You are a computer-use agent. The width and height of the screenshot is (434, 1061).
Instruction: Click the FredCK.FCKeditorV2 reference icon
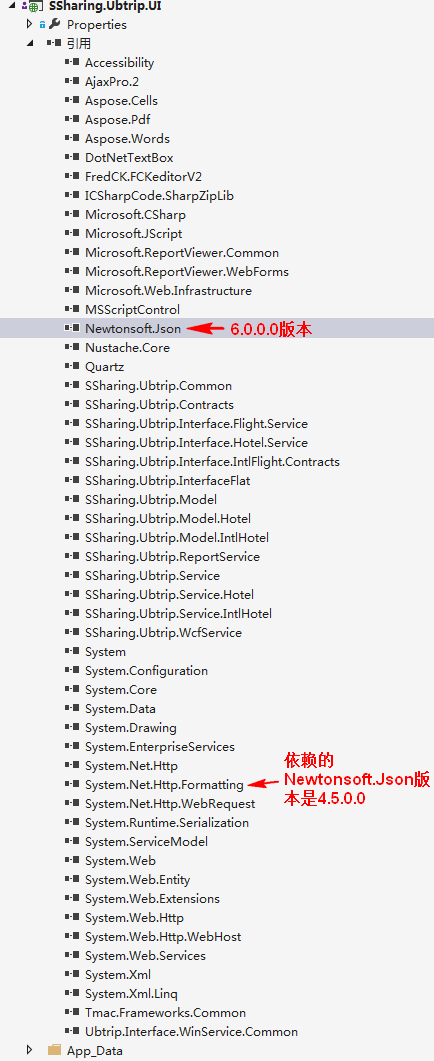[72, 177]
